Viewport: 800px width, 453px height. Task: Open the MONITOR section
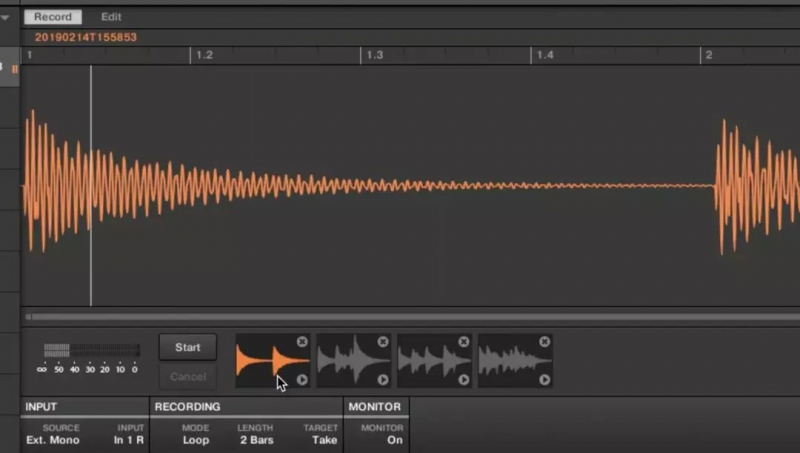click(374, 407)
